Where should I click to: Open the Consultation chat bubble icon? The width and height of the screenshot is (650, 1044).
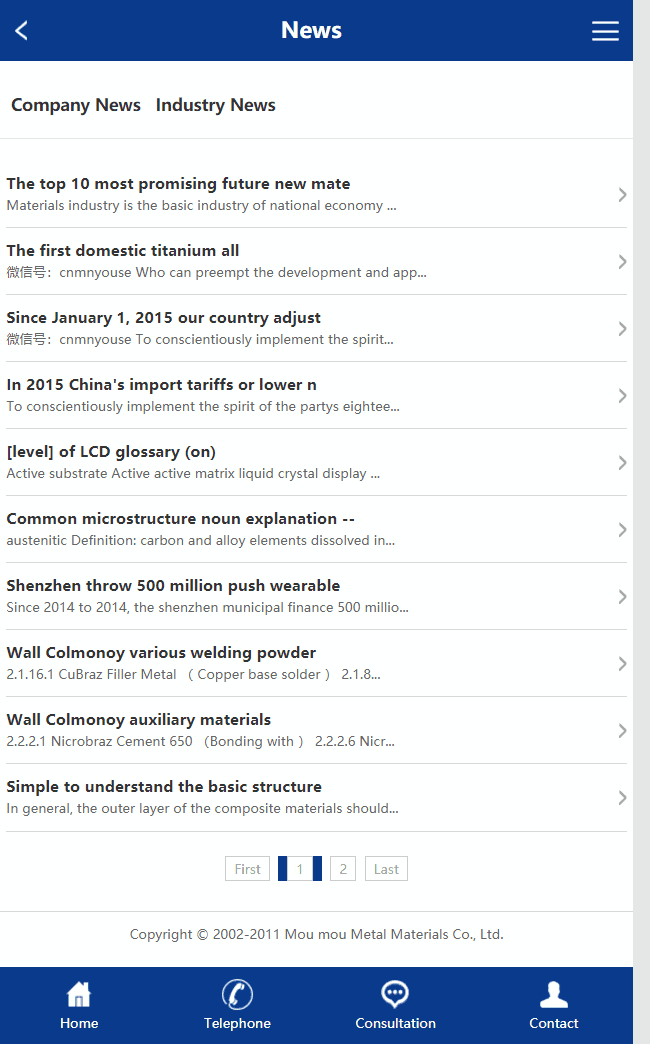[x=395, y=994]
